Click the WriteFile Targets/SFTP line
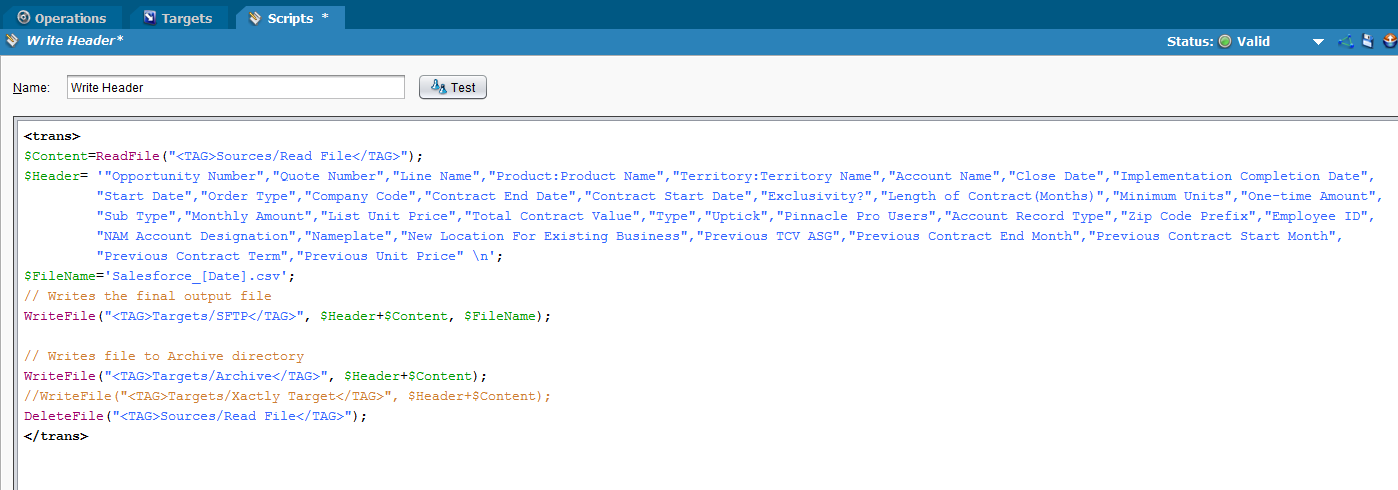This screenshot has width=1398, height=490. 288,316
